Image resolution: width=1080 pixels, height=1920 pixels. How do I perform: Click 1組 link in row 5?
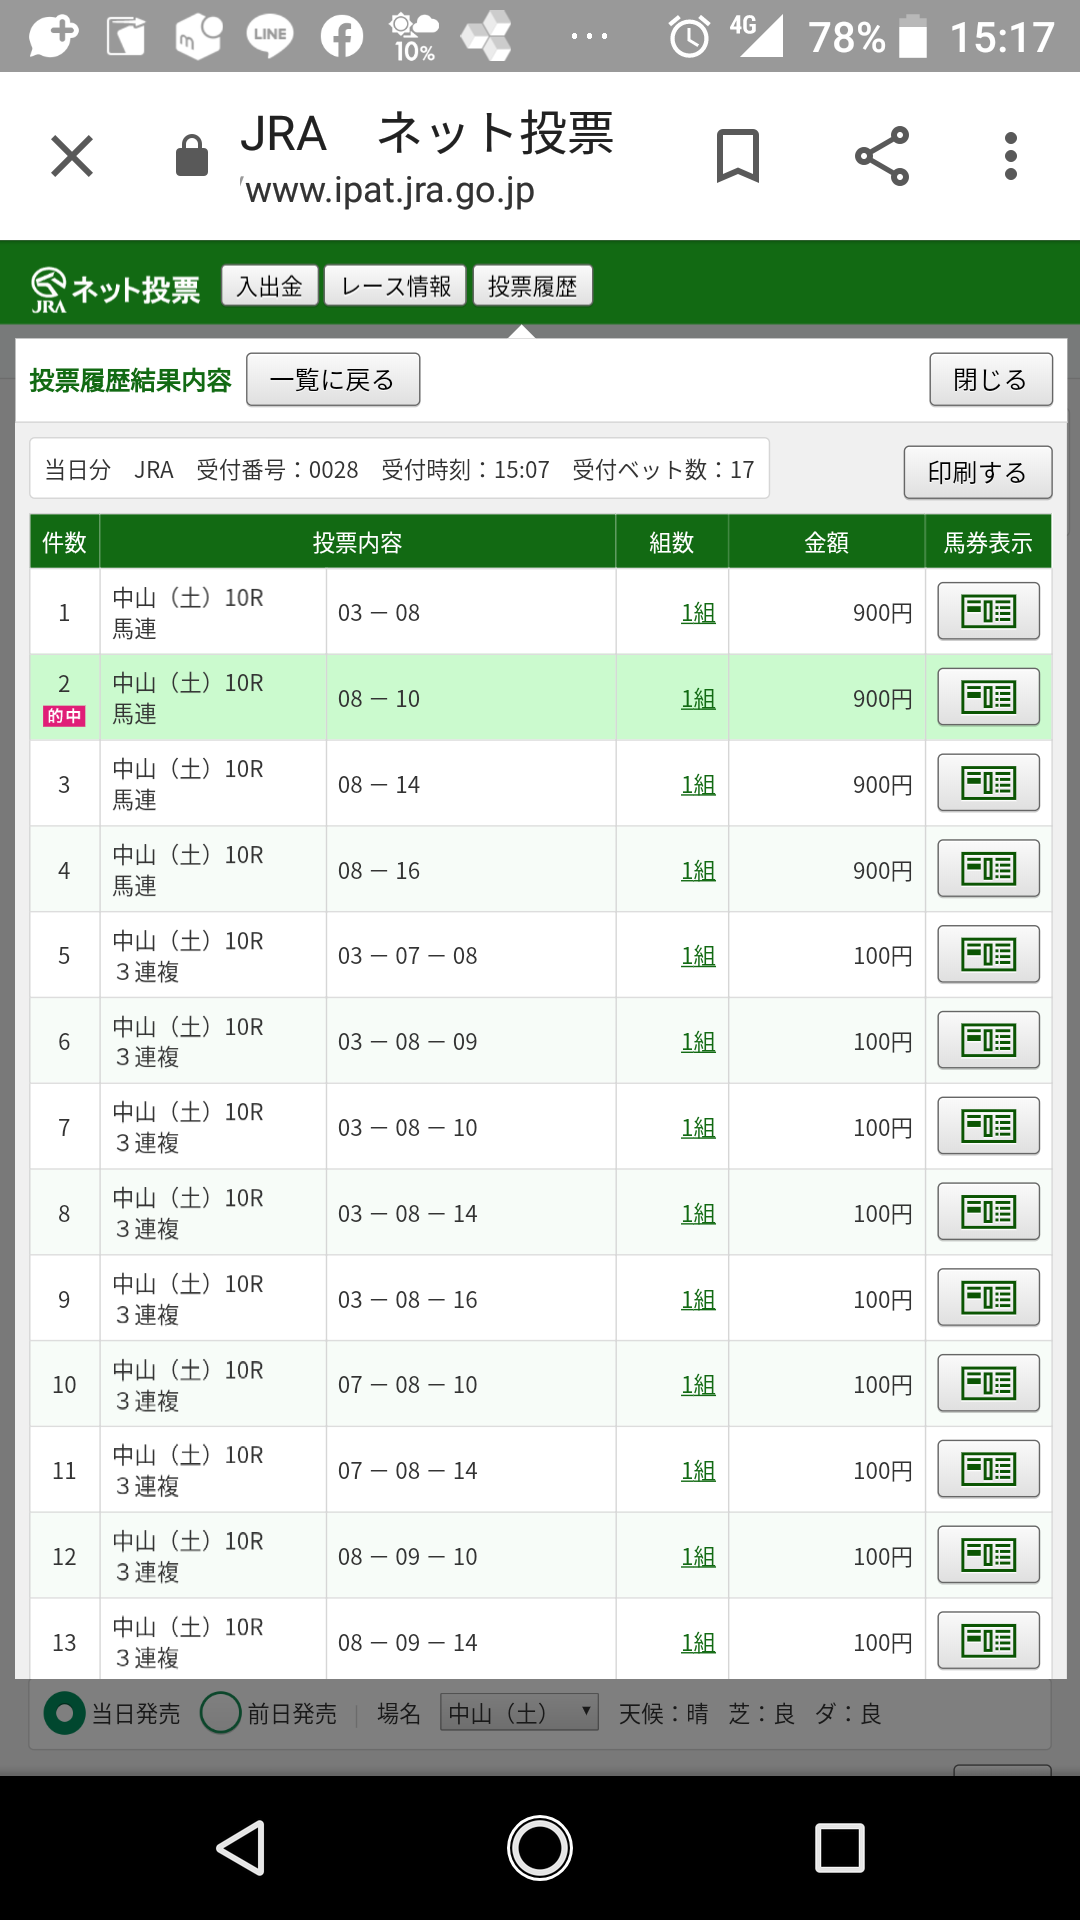point(698,956)
